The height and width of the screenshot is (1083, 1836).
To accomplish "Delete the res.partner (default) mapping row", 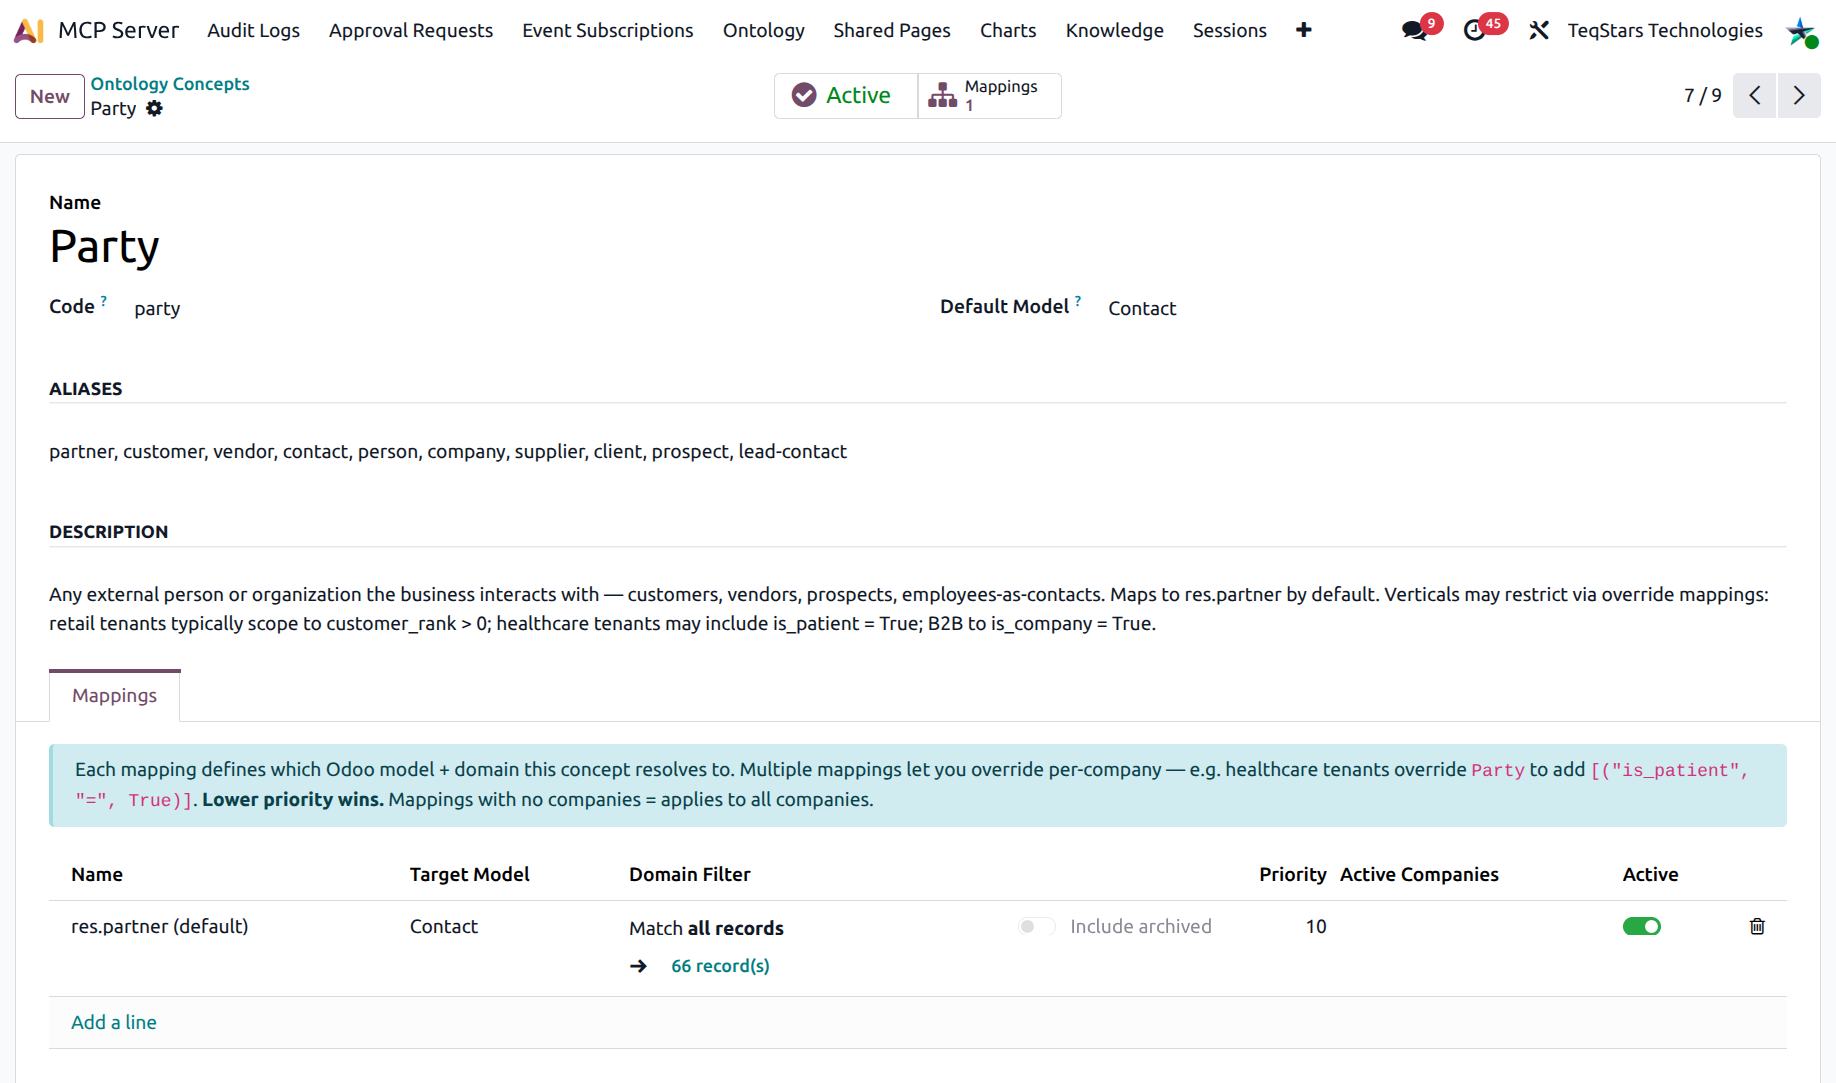I will (1757, 926).
